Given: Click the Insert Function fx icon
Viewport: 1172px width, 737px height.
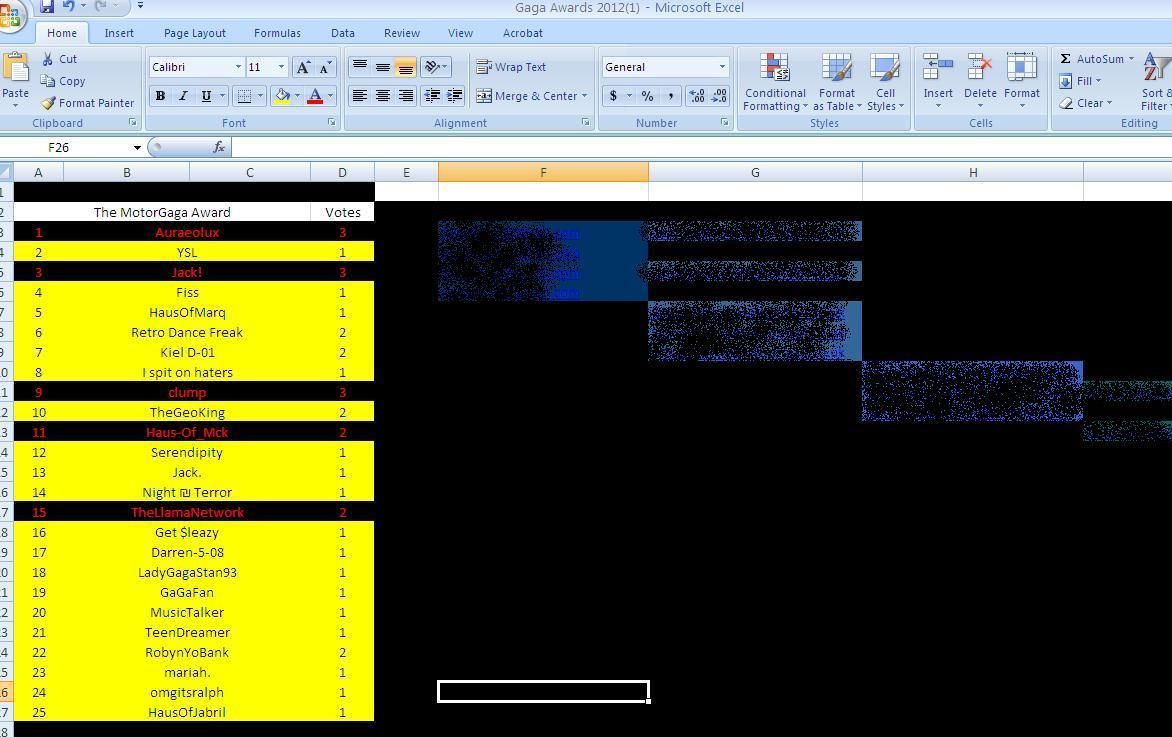Looking at the screenshot, I should 219,147.
